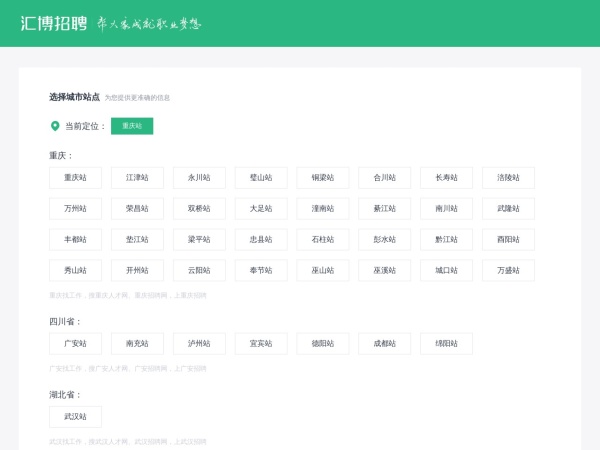Select 酉阳站 station

[508, 240]
